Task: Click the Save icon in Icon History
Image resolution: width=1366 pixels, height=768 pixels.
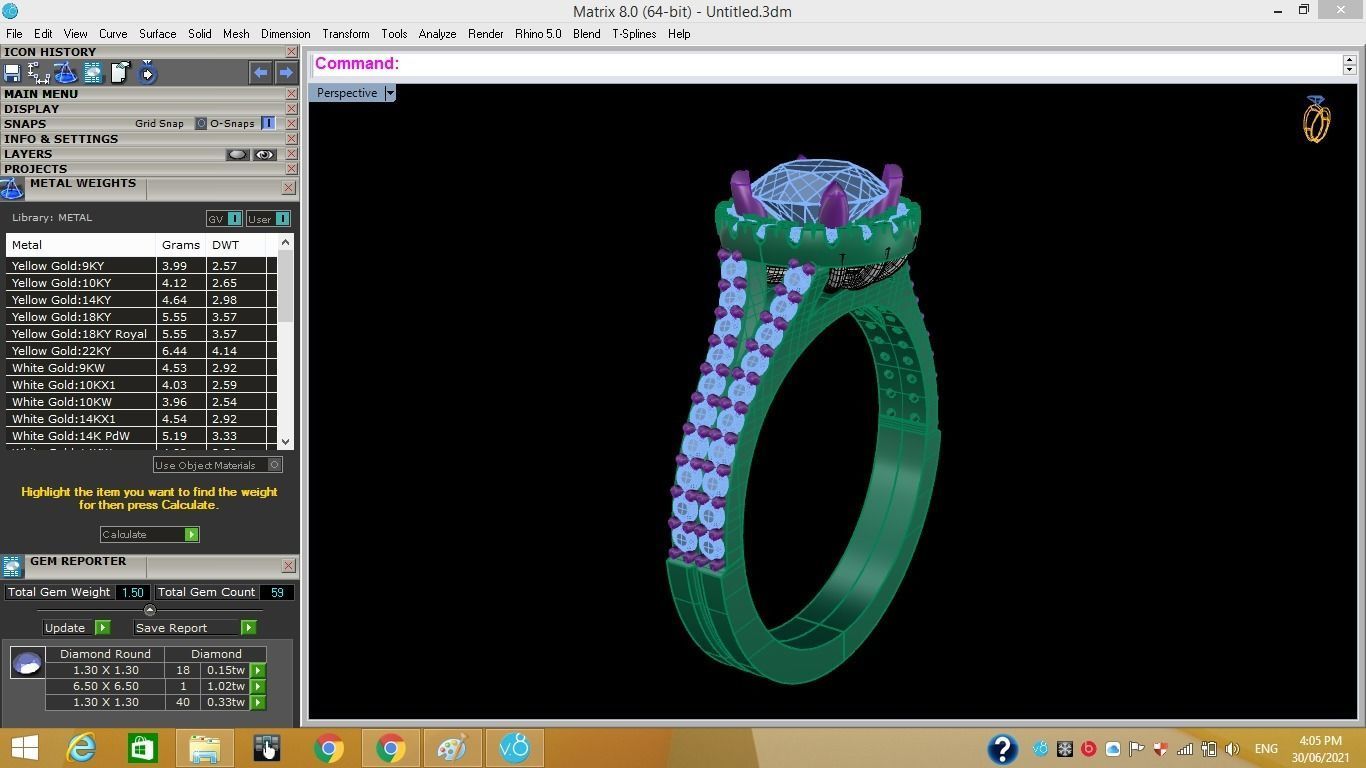Action: [12, 73]
